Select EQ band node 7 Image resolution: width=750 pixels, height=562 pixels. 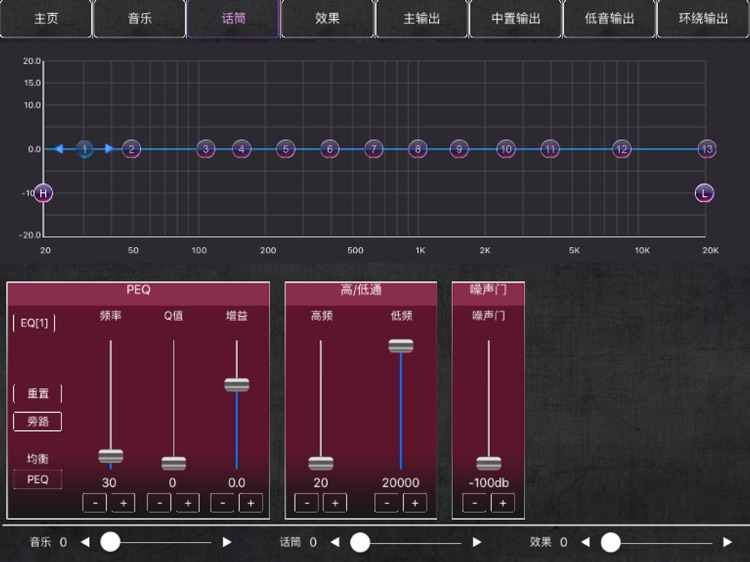coord(374,149)
